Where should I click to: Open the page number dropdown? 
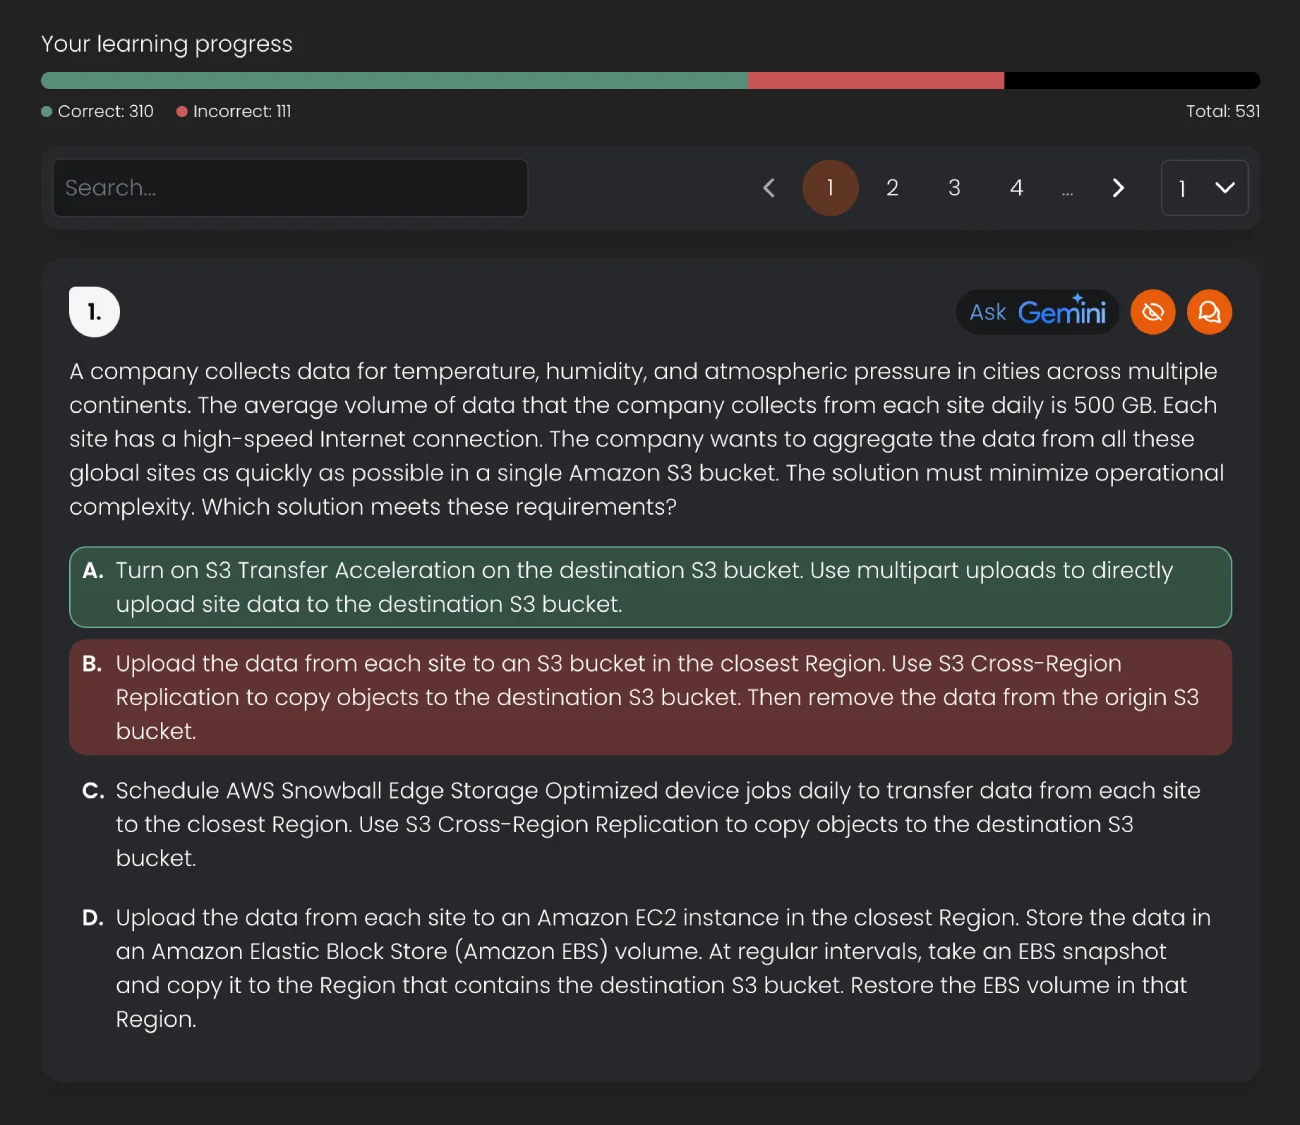pyautogui.click(x=1204, y=188)
